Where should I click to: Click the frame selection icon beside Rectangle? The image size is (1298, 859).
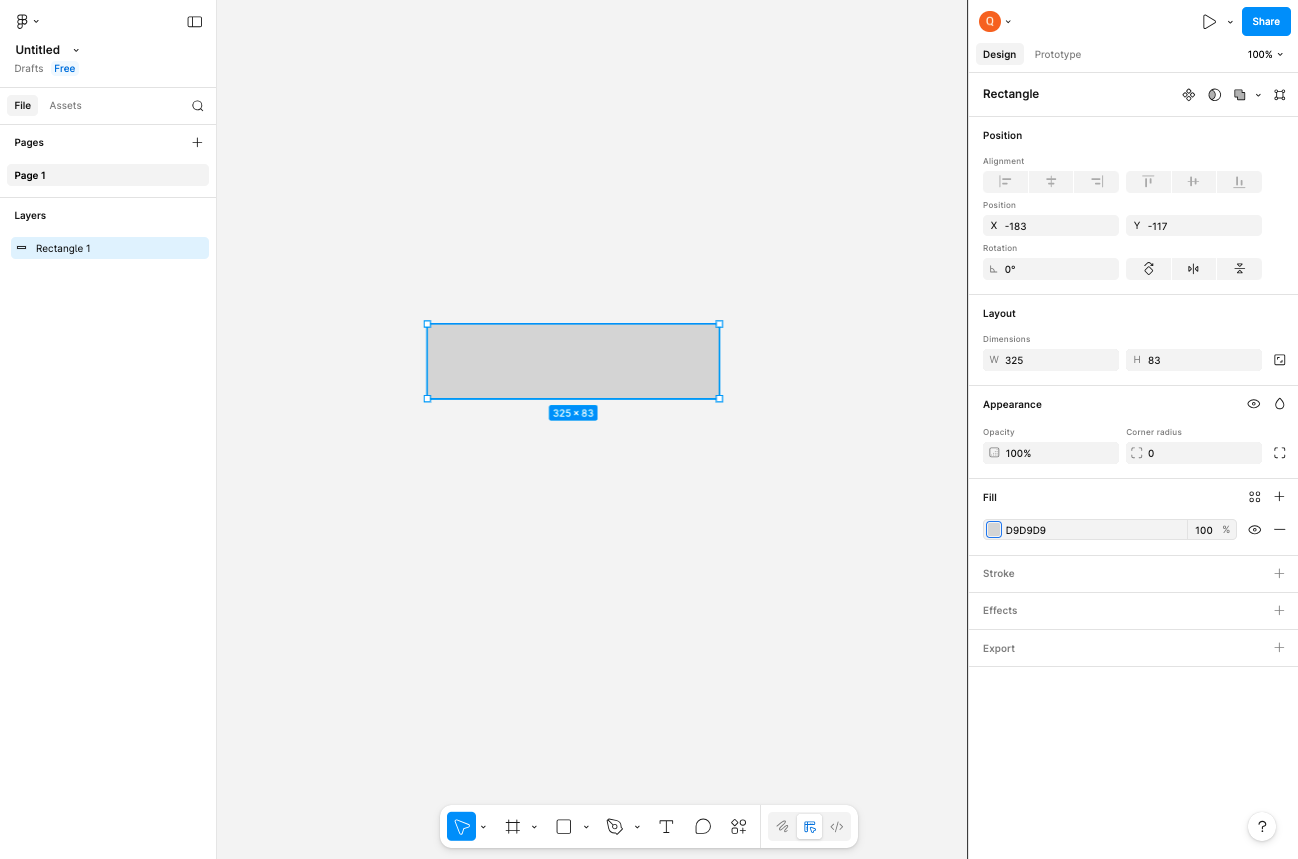point(1280,95)
